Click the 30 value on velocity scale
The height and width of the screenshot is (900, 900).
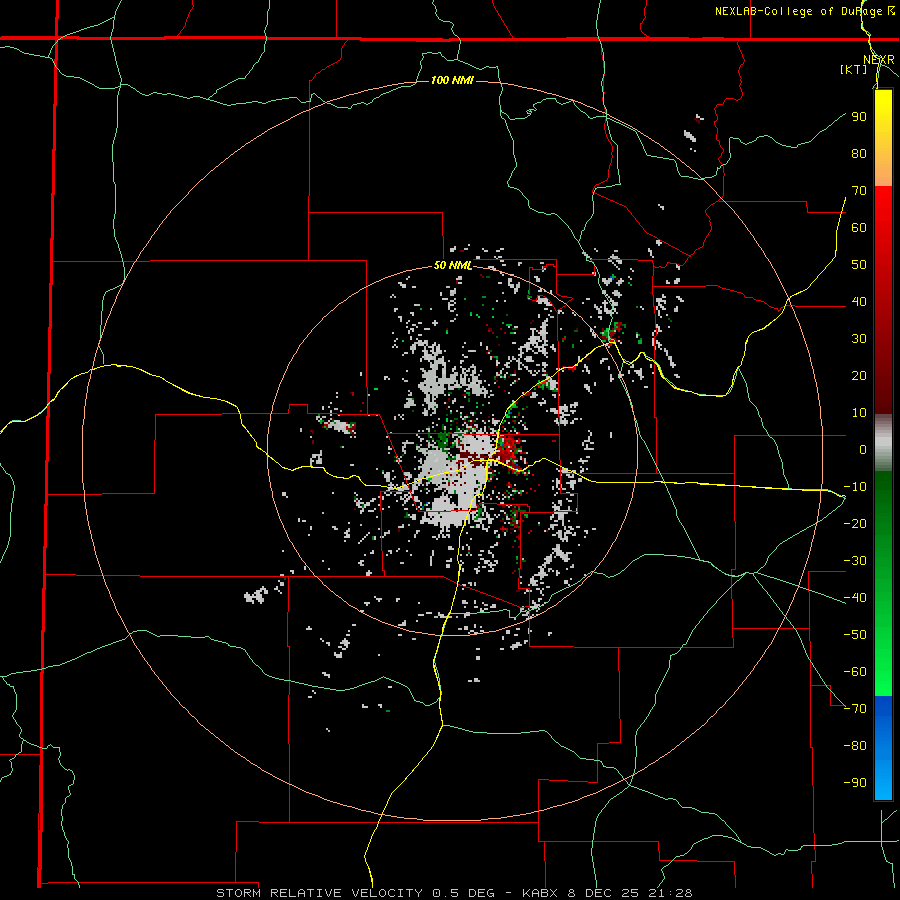coord(859,339)
